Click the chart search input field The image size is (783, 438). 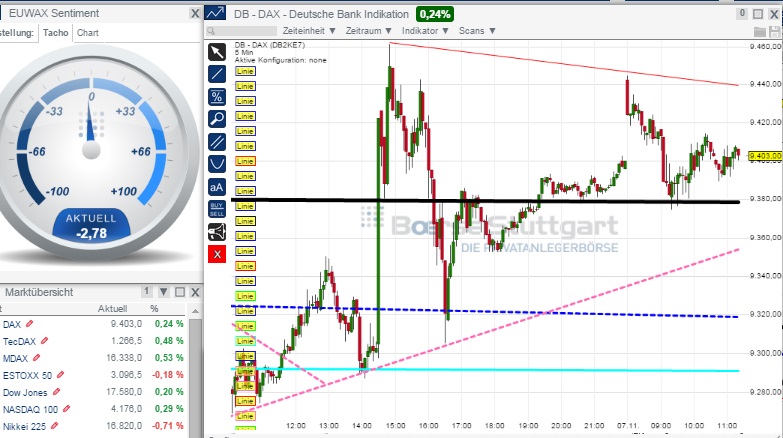tap(242, 31)
